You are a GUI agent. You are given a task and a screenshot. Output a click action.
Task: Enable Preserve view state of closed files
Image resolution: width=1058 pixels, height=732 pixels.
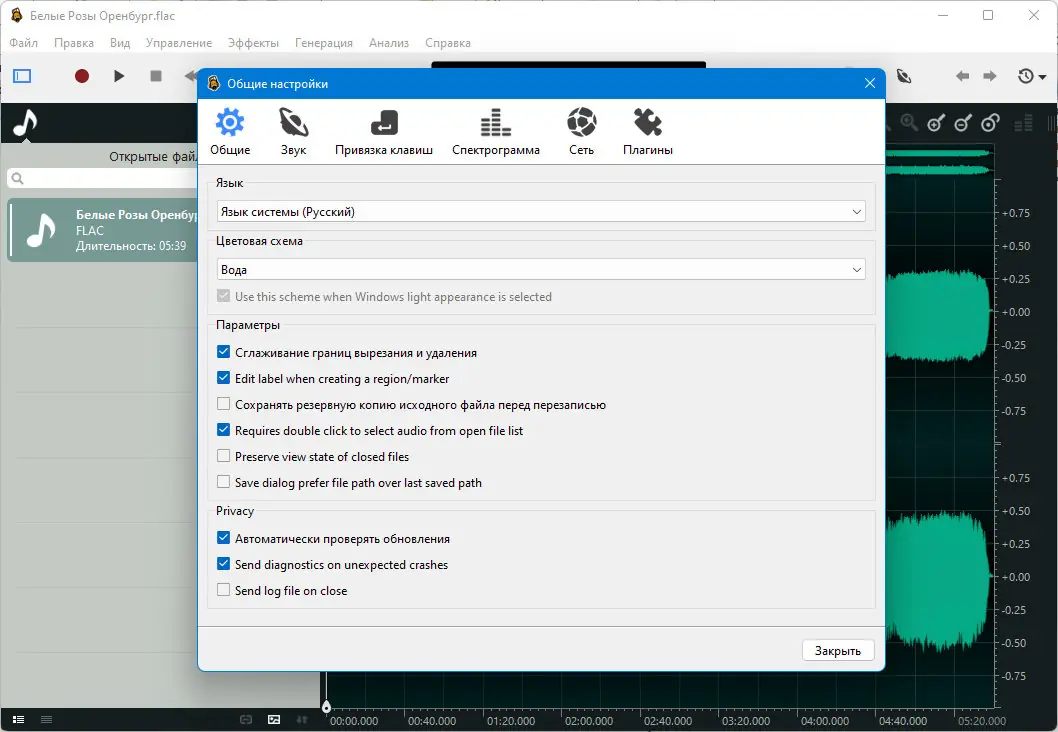tap(223, 456)
